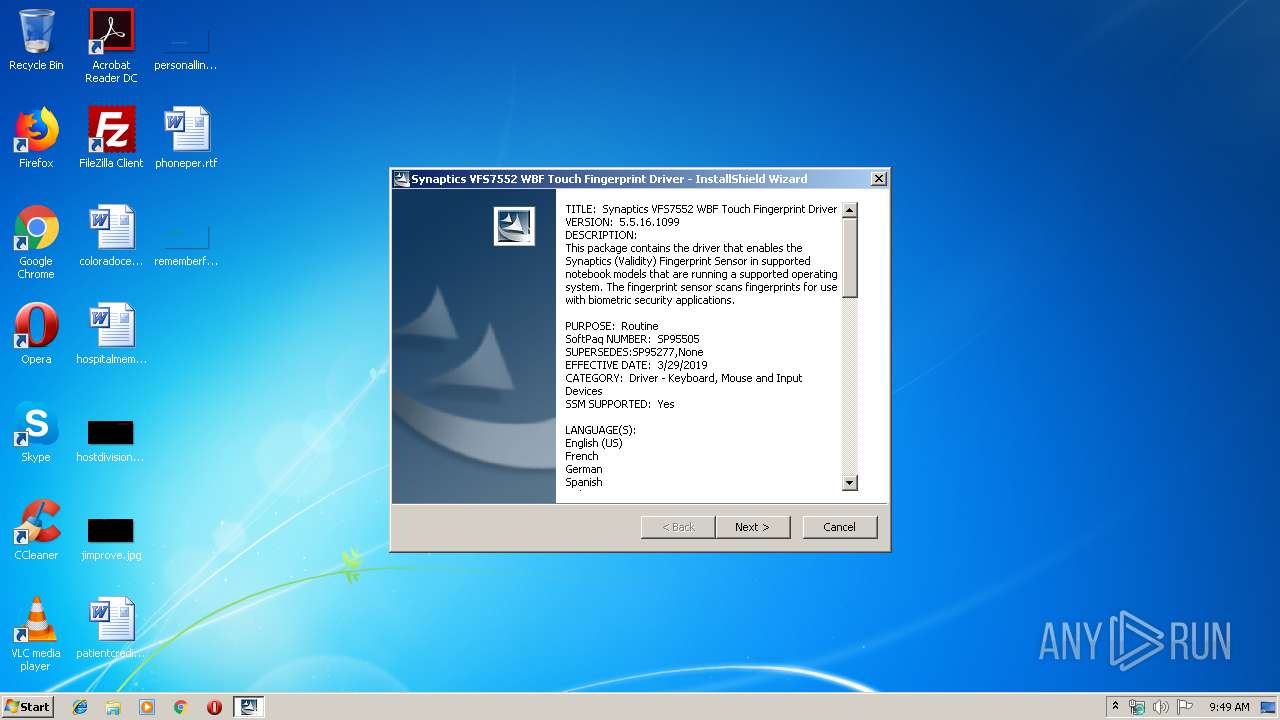Screen dimensions: 1280x720
Task: Click the disabled Back button
Action: [678, 527]
